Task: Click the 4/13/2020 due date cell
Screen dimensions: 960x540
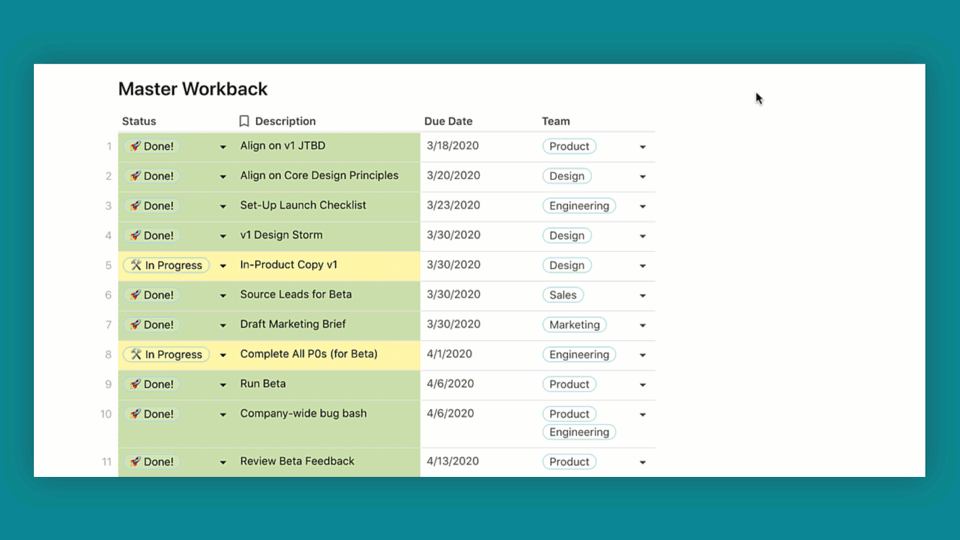Action: click(x=478, y=462)
